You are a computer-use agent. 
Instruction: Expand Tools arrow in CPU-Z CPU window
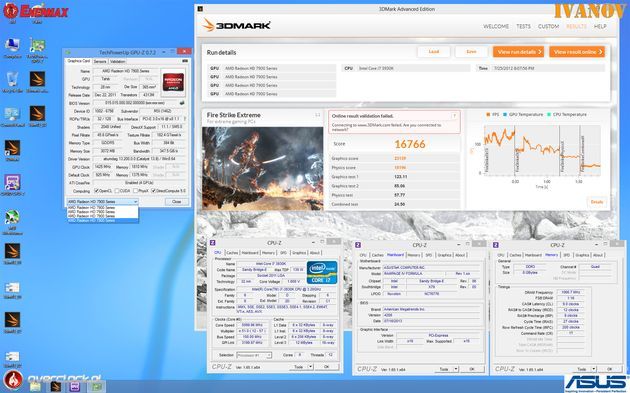tap(310, 367)
